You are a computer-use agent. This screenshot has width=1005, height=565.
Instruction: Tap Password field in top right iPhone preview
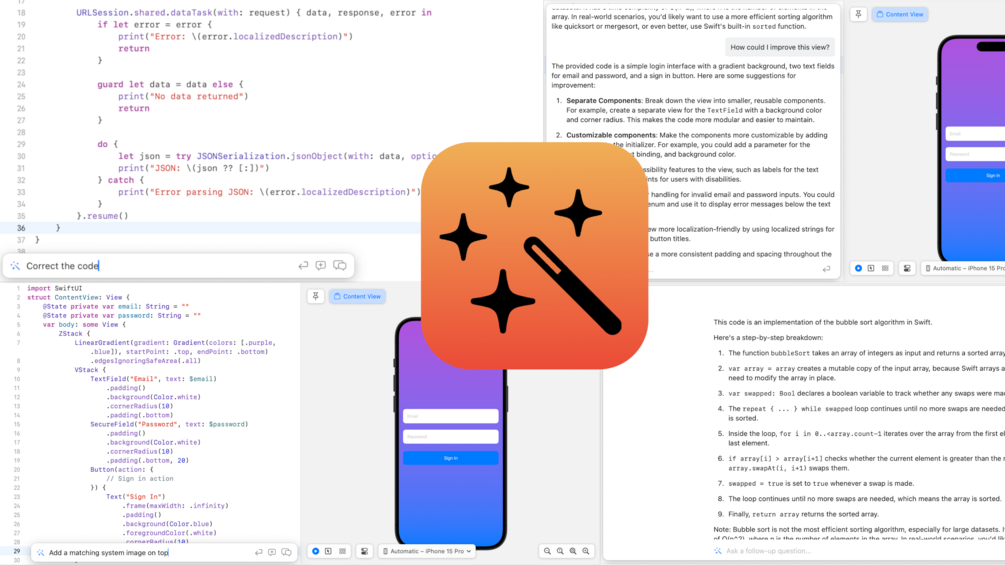click(x=975, y=154)
